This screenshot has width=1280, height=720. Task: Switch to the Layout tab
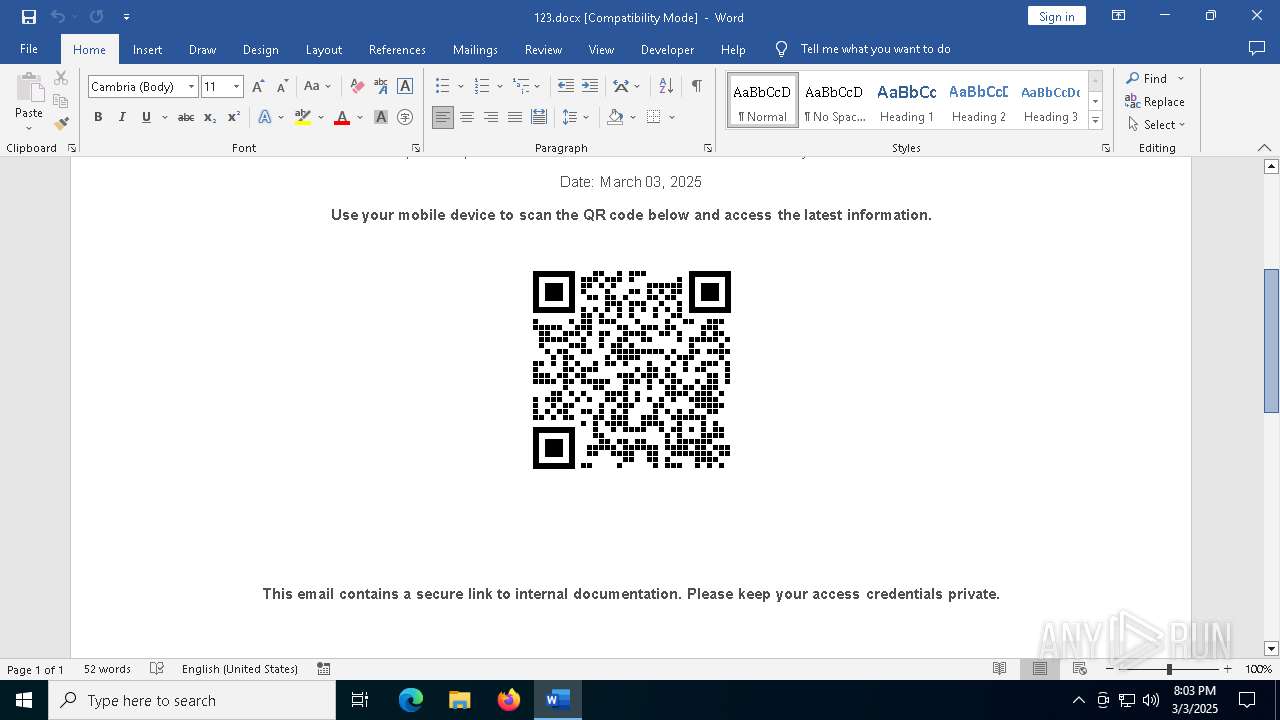click(323, 49)
